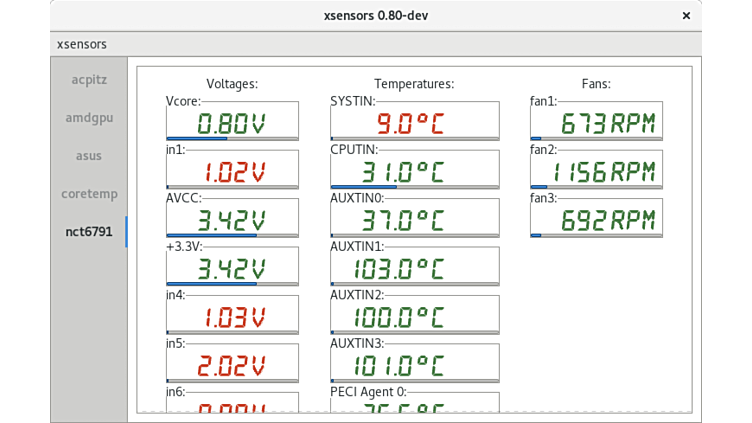This screenshot has height=423, width=752.
Task: Click the CPUTIN 31.0°C temperature reading
Action: click(414, 172)
